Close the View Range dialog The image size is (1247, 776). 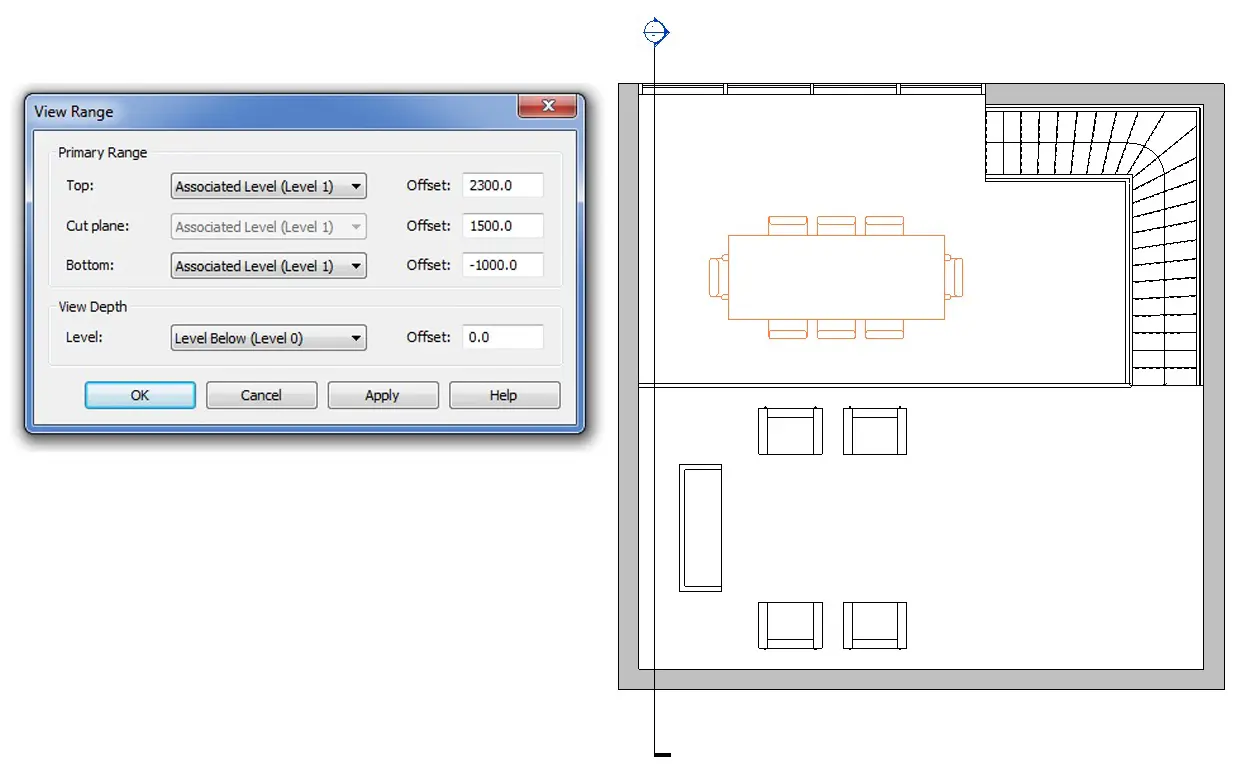tap(547, 106)
